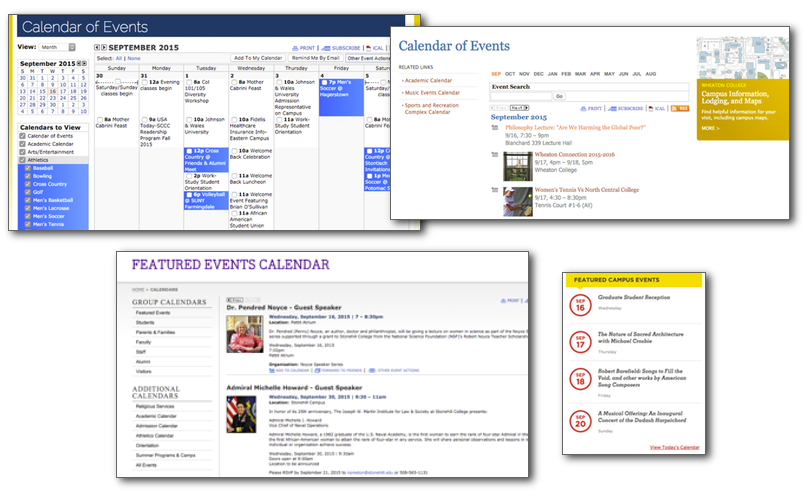Click JAN month tab
Screen dimensions: 809x497
pos(553,74)
